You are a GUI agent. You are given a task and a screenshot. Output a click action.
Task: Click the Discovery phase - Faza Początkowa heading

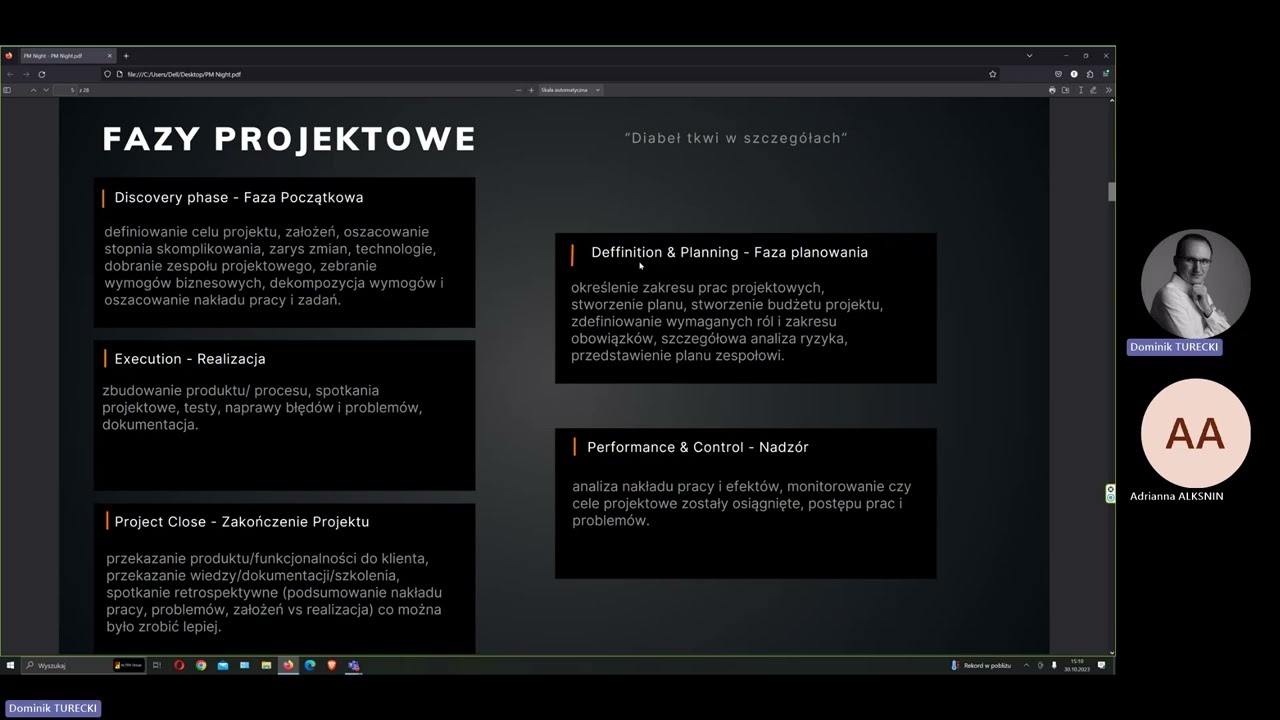click(x=239, y=198)
